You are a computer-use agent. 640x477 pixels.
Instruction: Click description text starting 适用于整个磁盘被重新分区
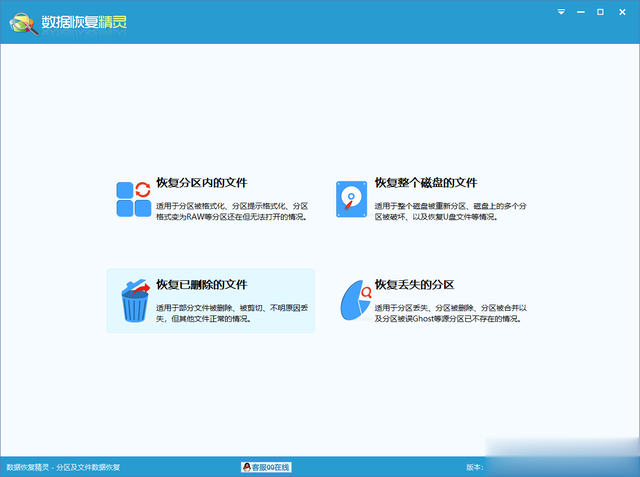tap(451, 211)
